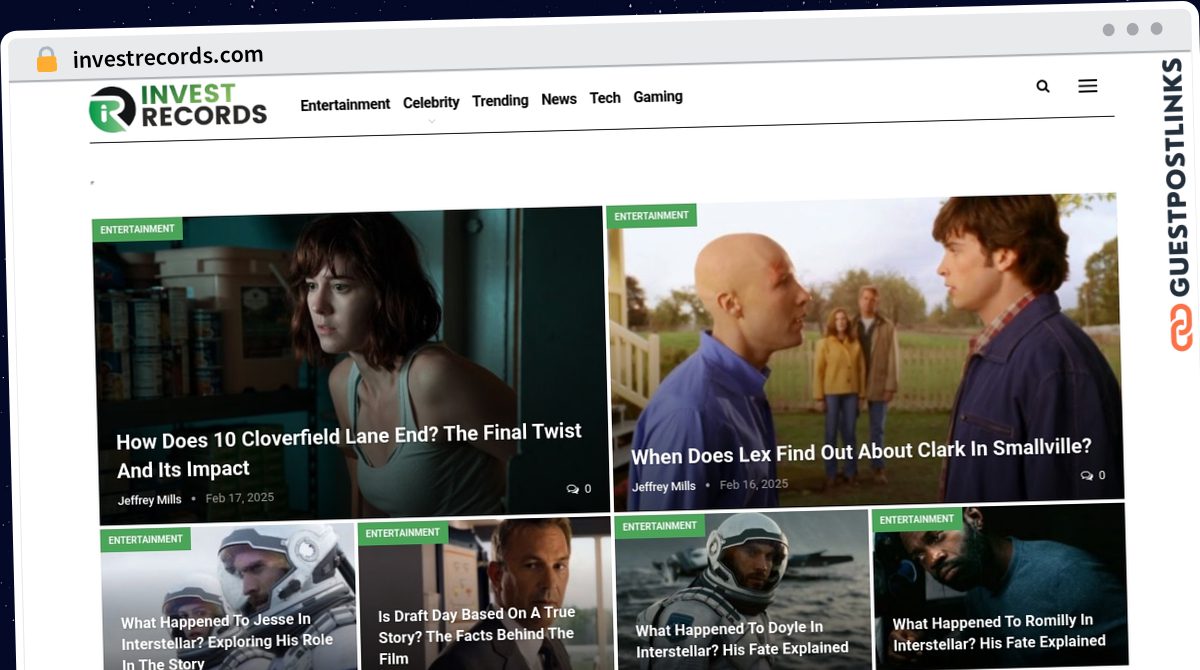Navigate to the Tech section
The image size is (1200, 670).
[x=605, y=98]
